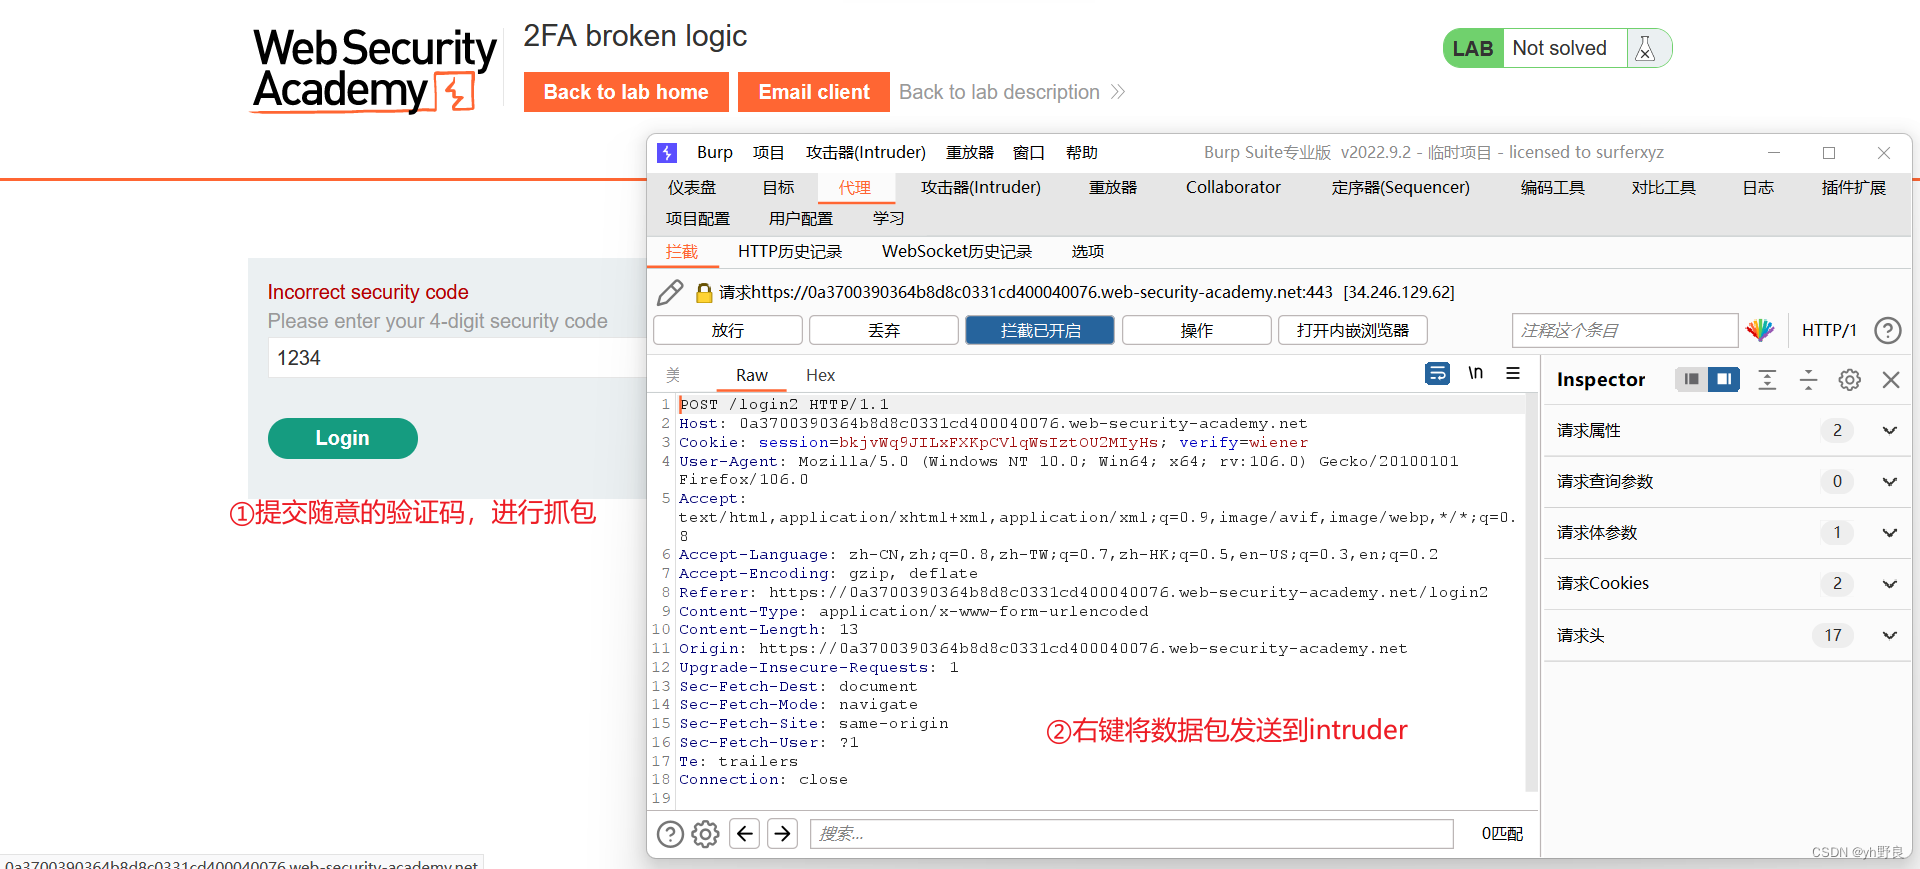Screen dimensions: 1920x869
Task: Go to next search match arrow
Action: click(783, 833)
